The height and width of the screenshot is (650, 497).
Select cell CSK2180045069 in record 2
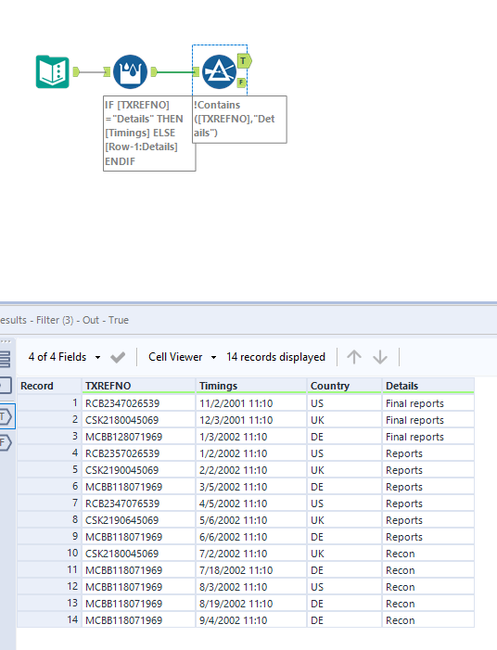tap(138, 420)
